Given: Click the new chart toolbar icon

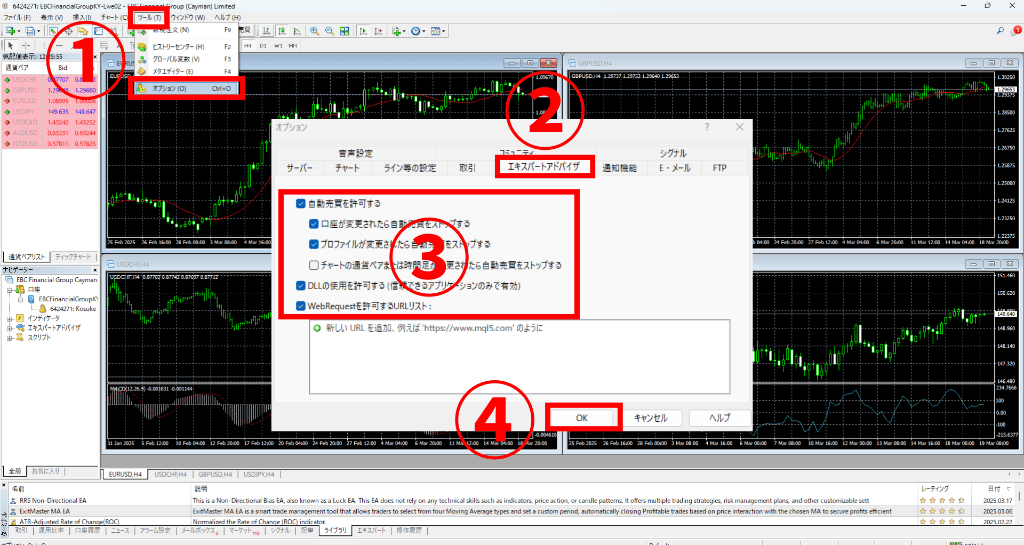Looking at the screenshot, I should [10, 31].
